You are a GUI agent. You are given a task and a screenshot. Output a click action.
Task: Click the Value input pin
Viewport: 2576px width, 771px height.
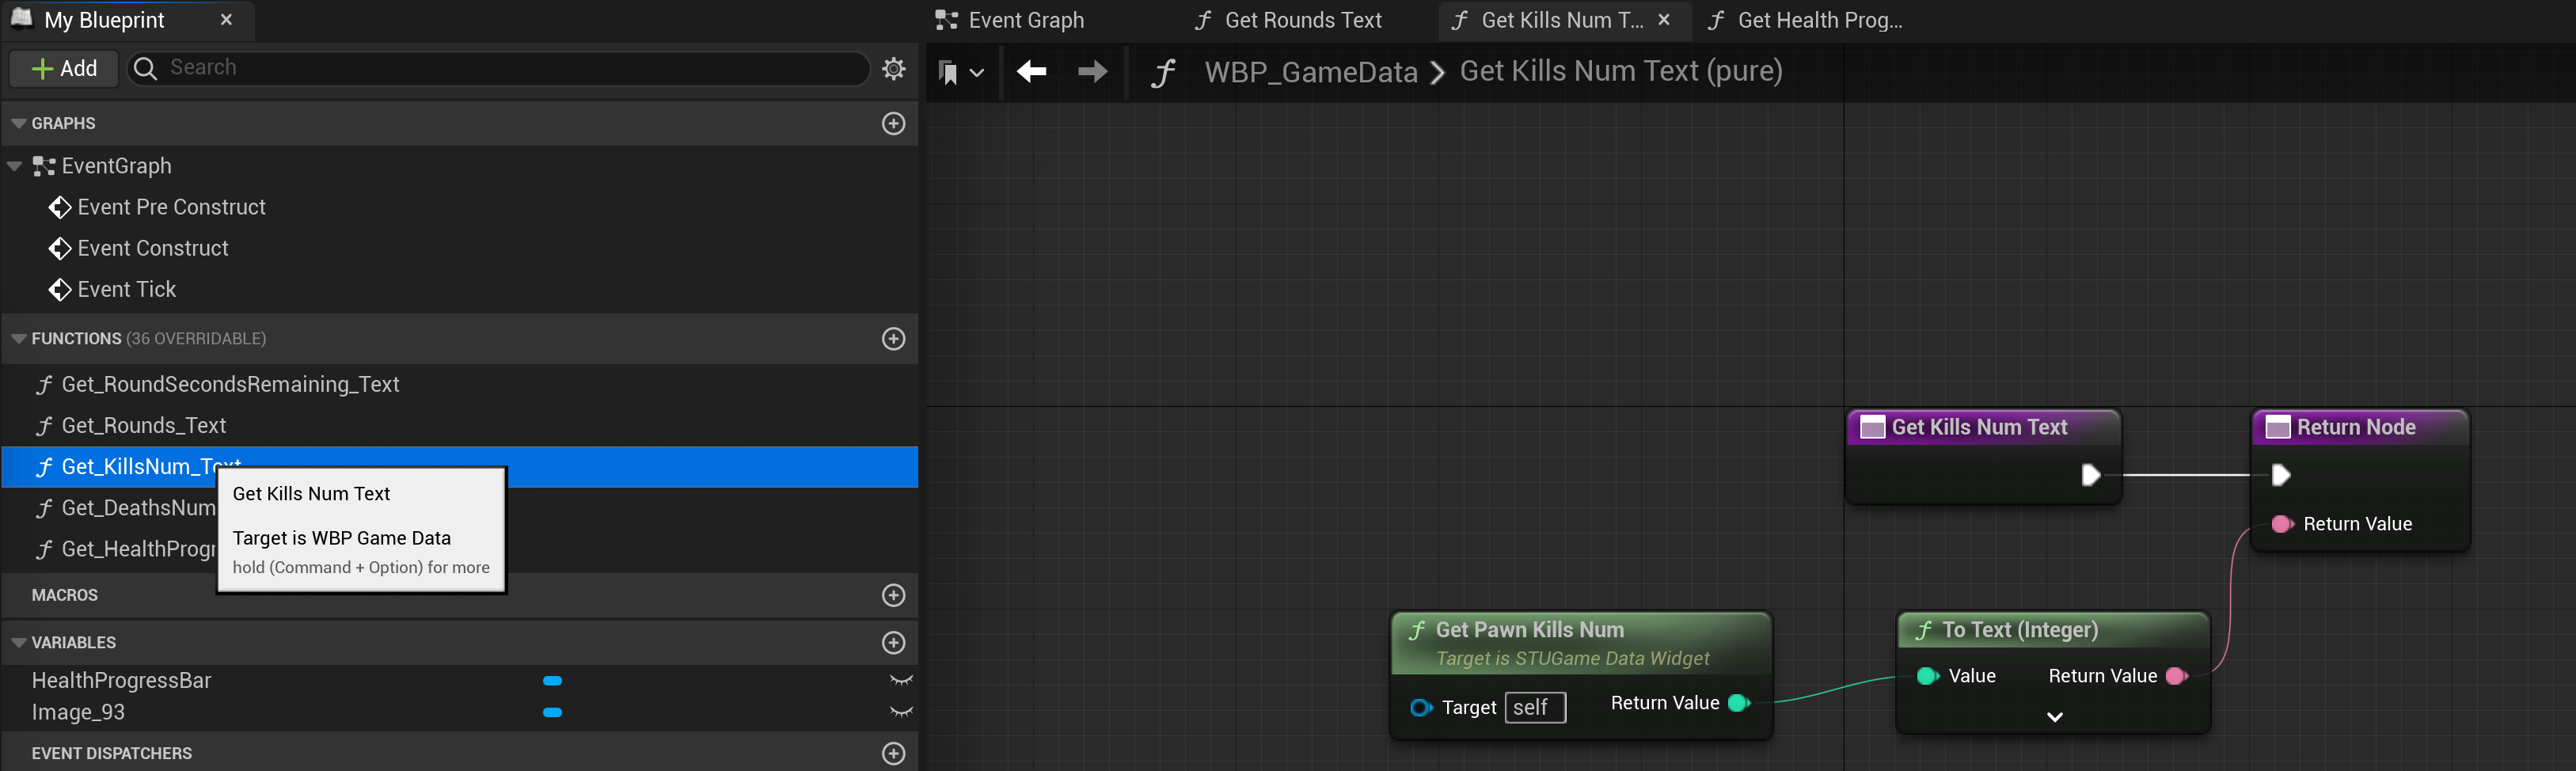pos(1927,676)
